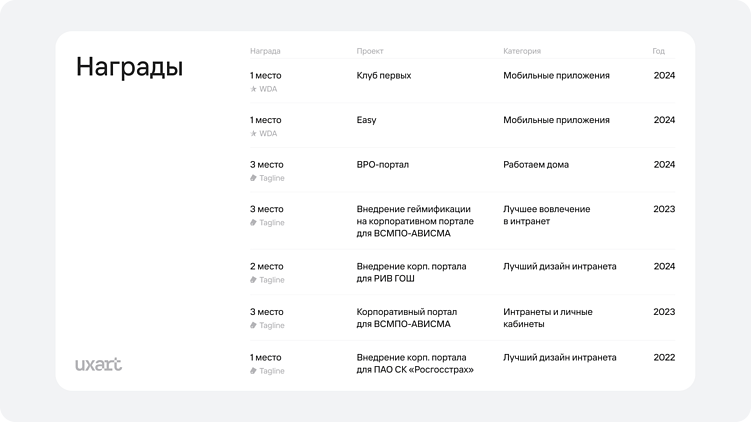Open the Клуб первых project
The image size is (751, 422).
tap(384, 75)
